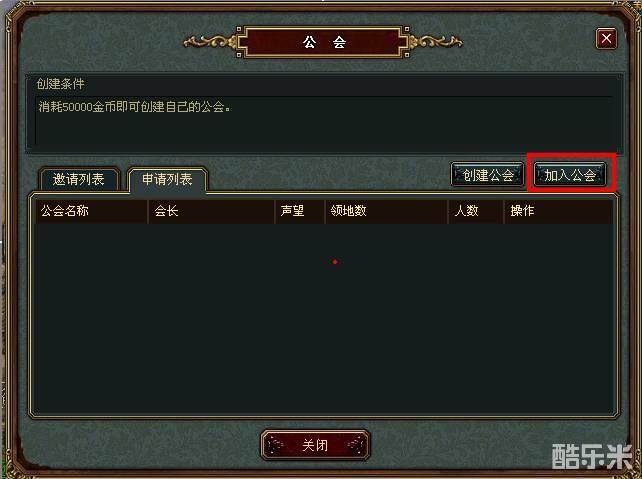Click the small red dot in the list
The height and width of the screenshot is (479, 642).
tap(335, 262)
